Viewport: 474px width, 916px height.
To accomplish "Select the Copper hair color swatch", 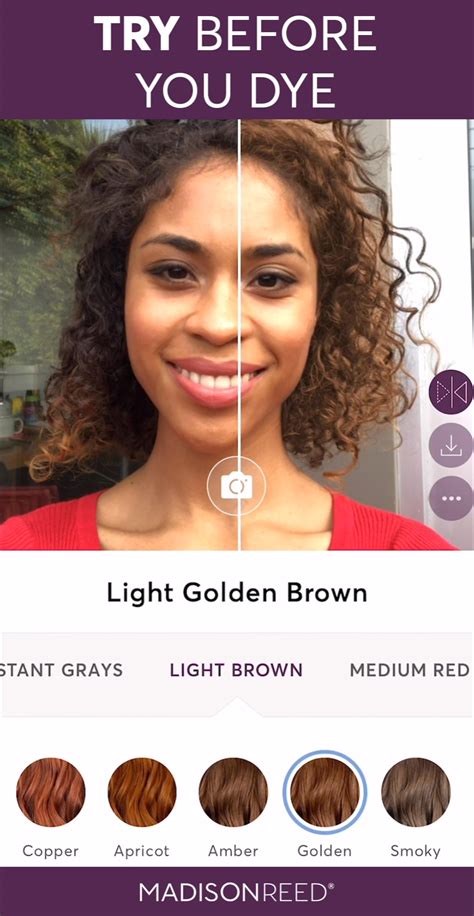I will tap(51, 792).
